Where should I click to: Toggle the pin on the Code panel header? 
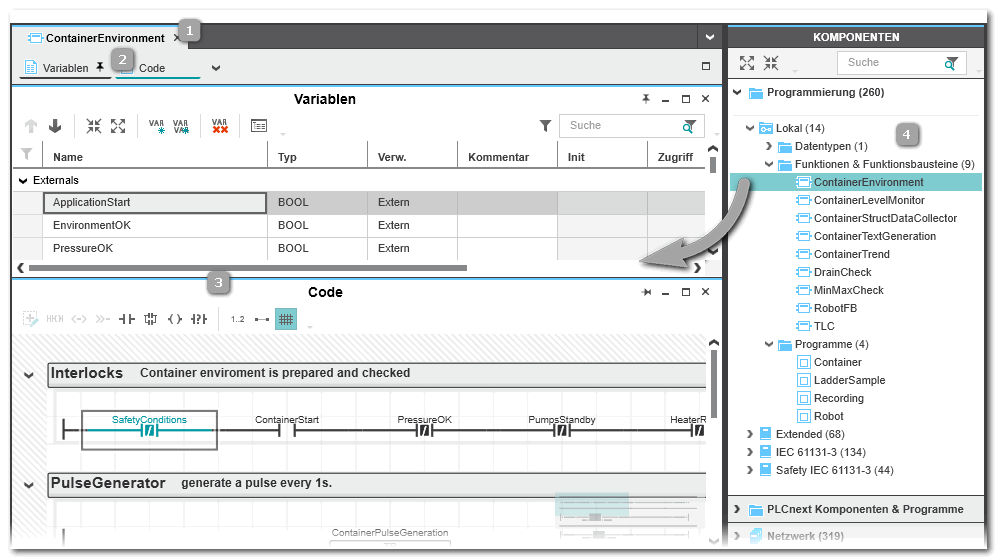point(647,292)
